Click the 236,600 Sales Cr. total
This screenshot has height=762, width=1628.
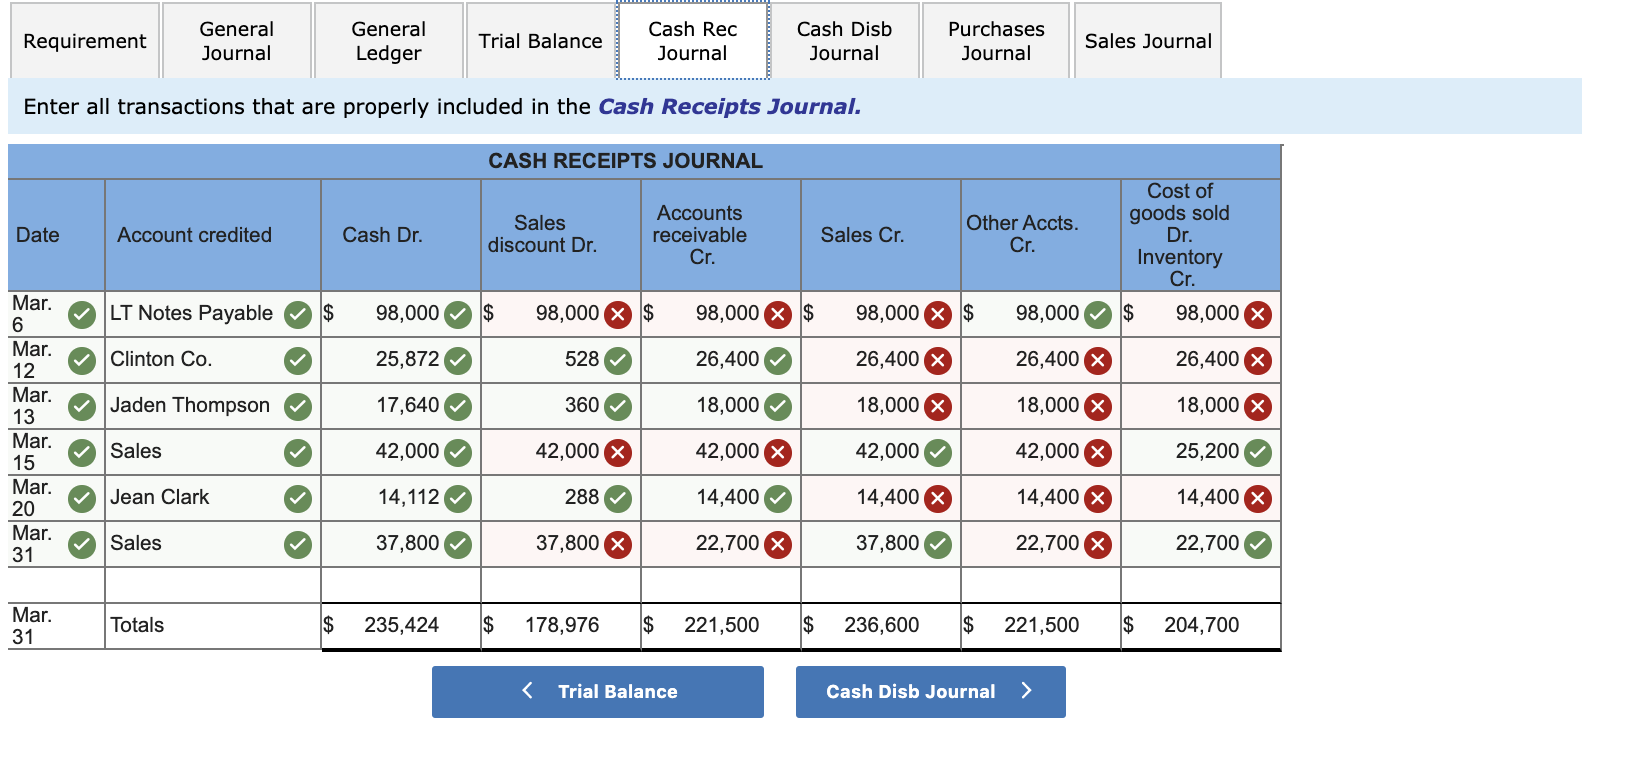coord(881,626)
